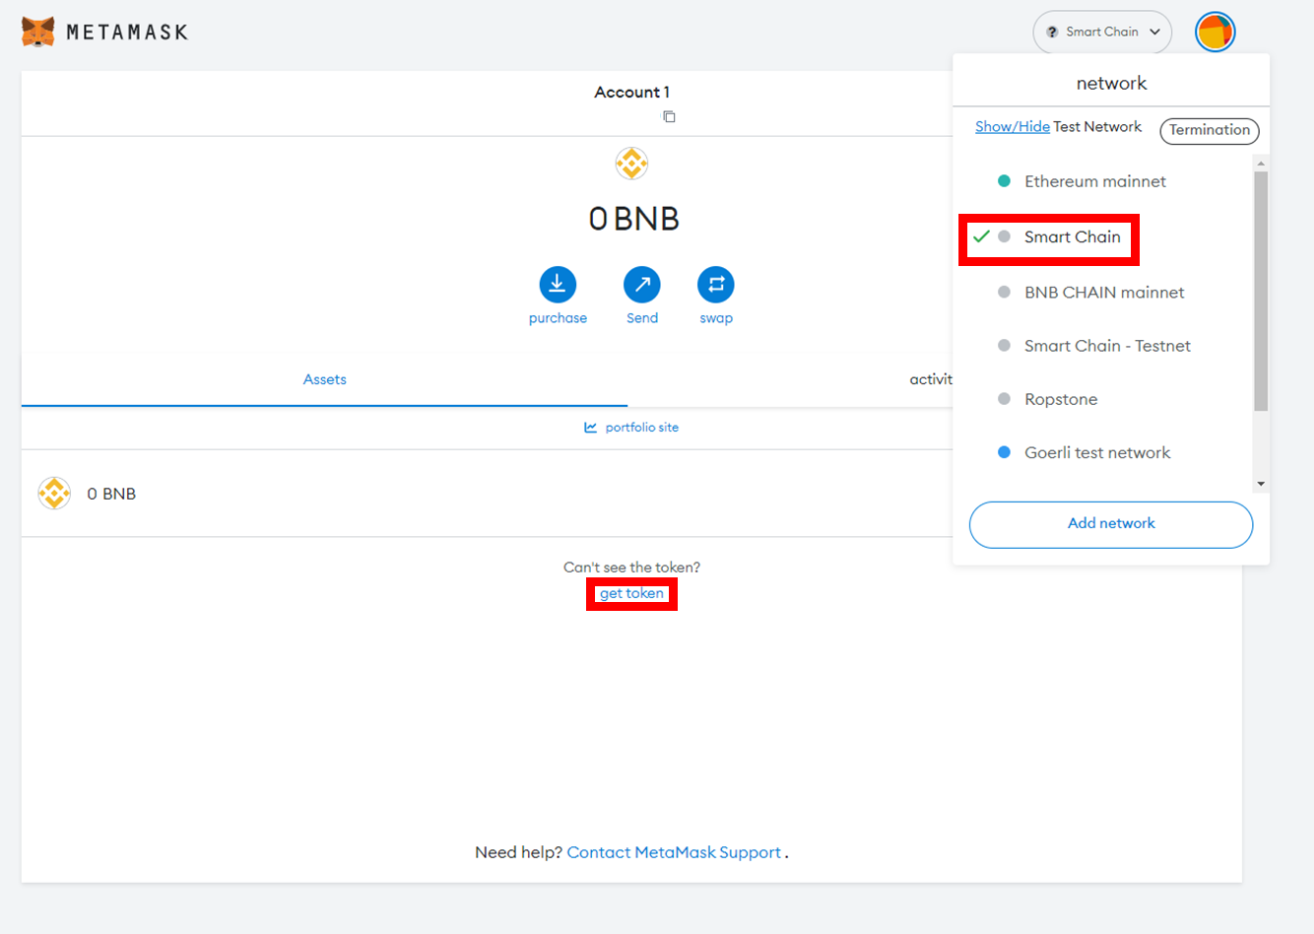Click the portfolio site chart icon

pyautogui.click(x=591, y=428)
